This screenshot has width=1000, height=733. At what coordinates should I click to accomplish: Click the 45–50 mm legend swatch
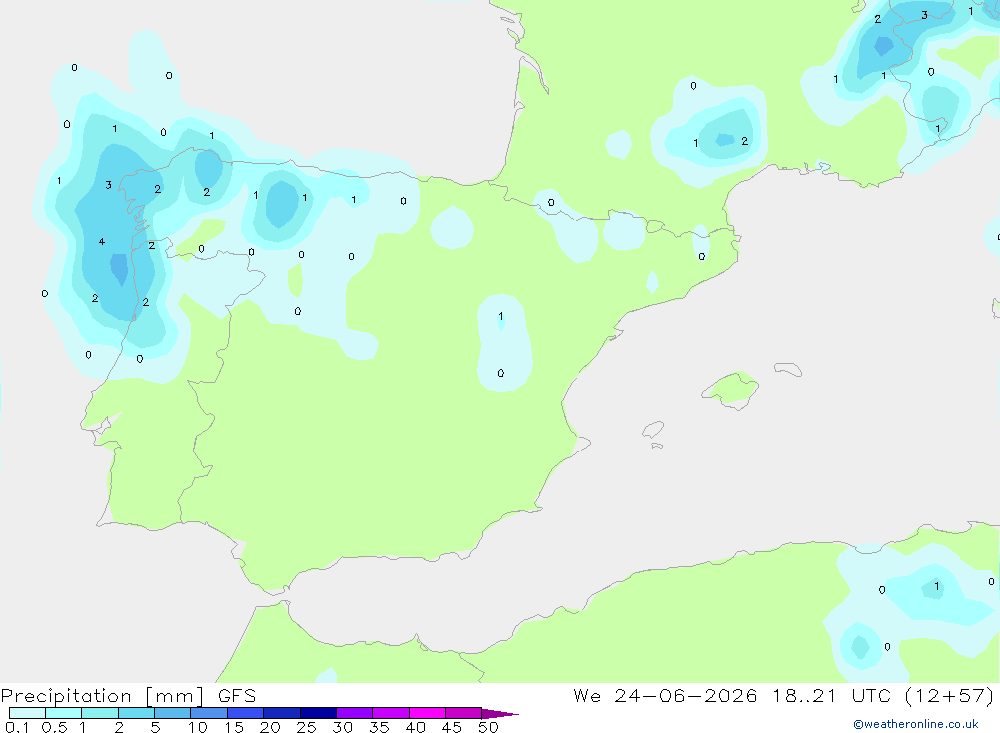pos(464,713)
